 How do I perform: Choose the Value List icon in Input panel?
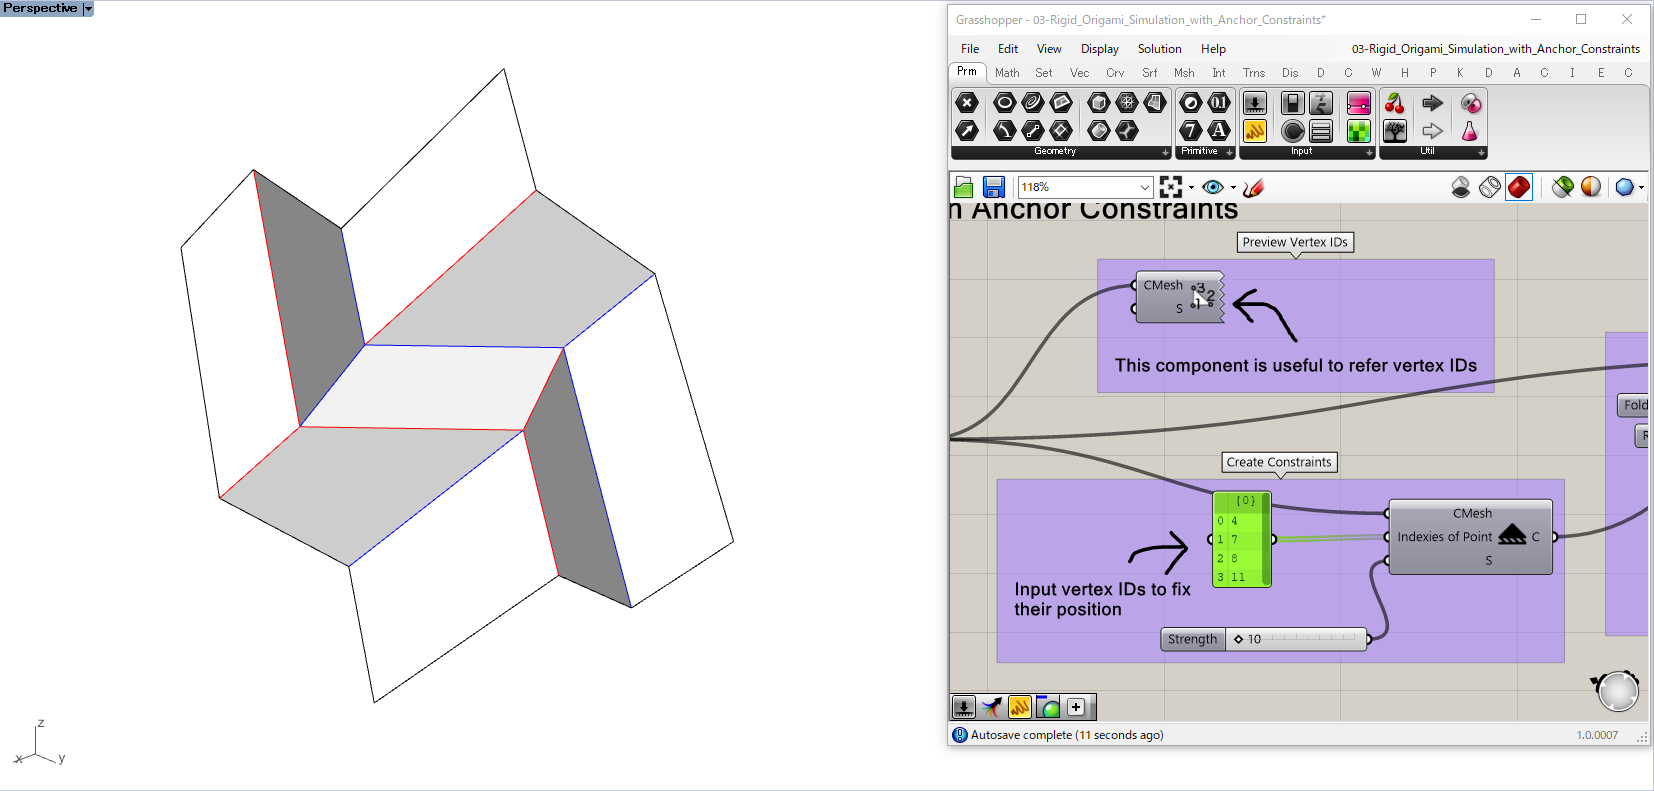(1321, 130)
